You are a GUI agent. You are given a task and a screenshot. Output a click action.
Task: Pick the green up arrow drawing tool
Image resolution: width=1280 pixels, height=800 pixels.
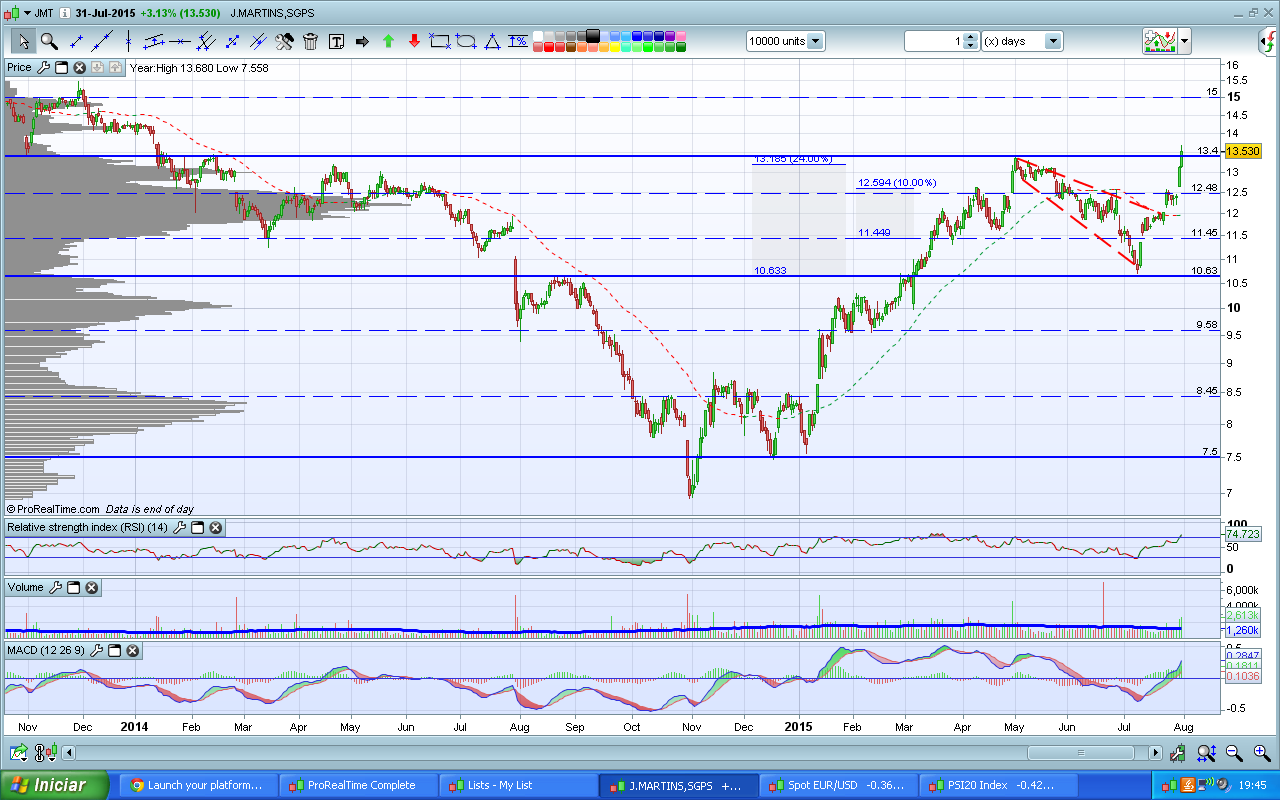coord(388,41)
